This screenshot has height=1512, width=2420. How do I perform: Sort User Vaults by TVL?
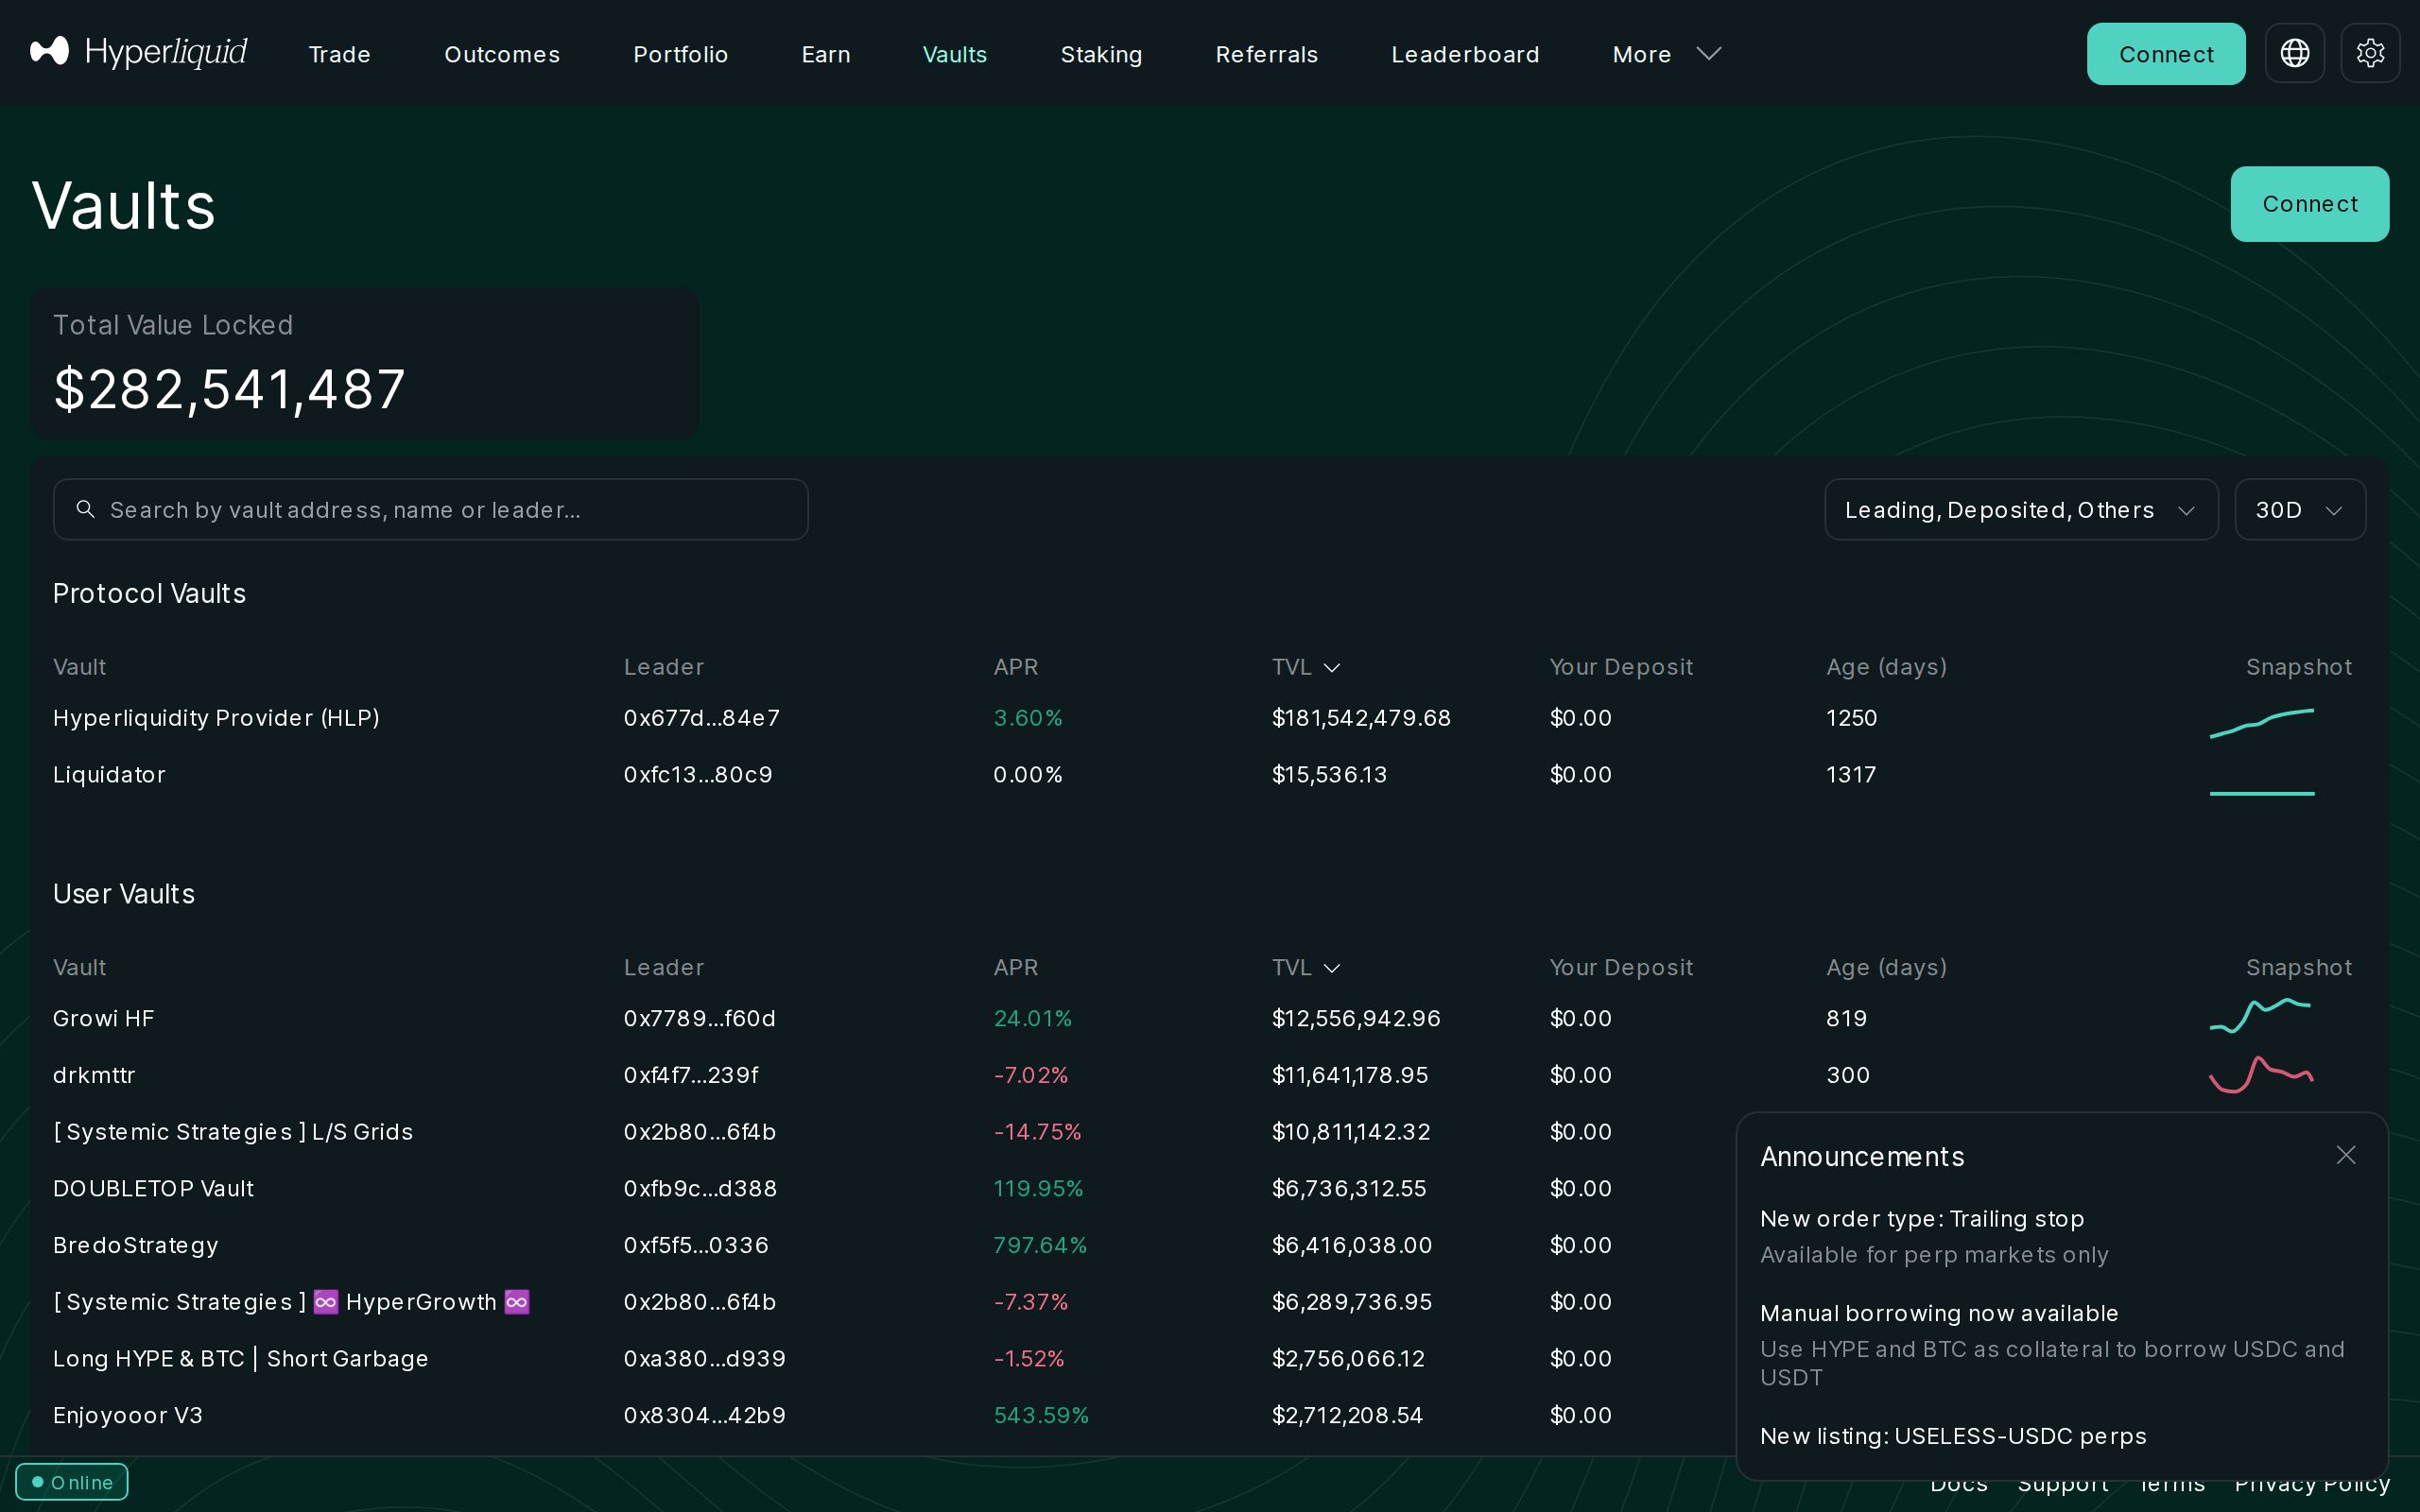coord(1306,967)
